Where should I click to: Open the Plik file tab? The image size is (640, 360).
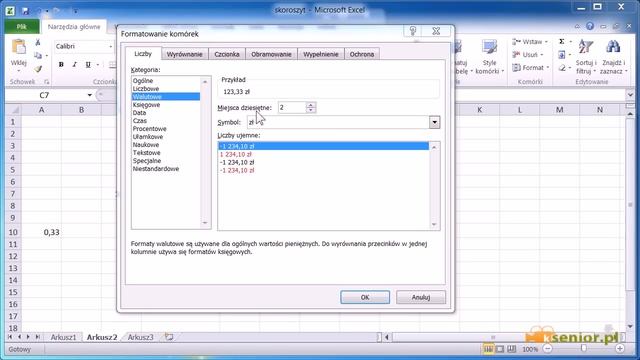point(22,27)
